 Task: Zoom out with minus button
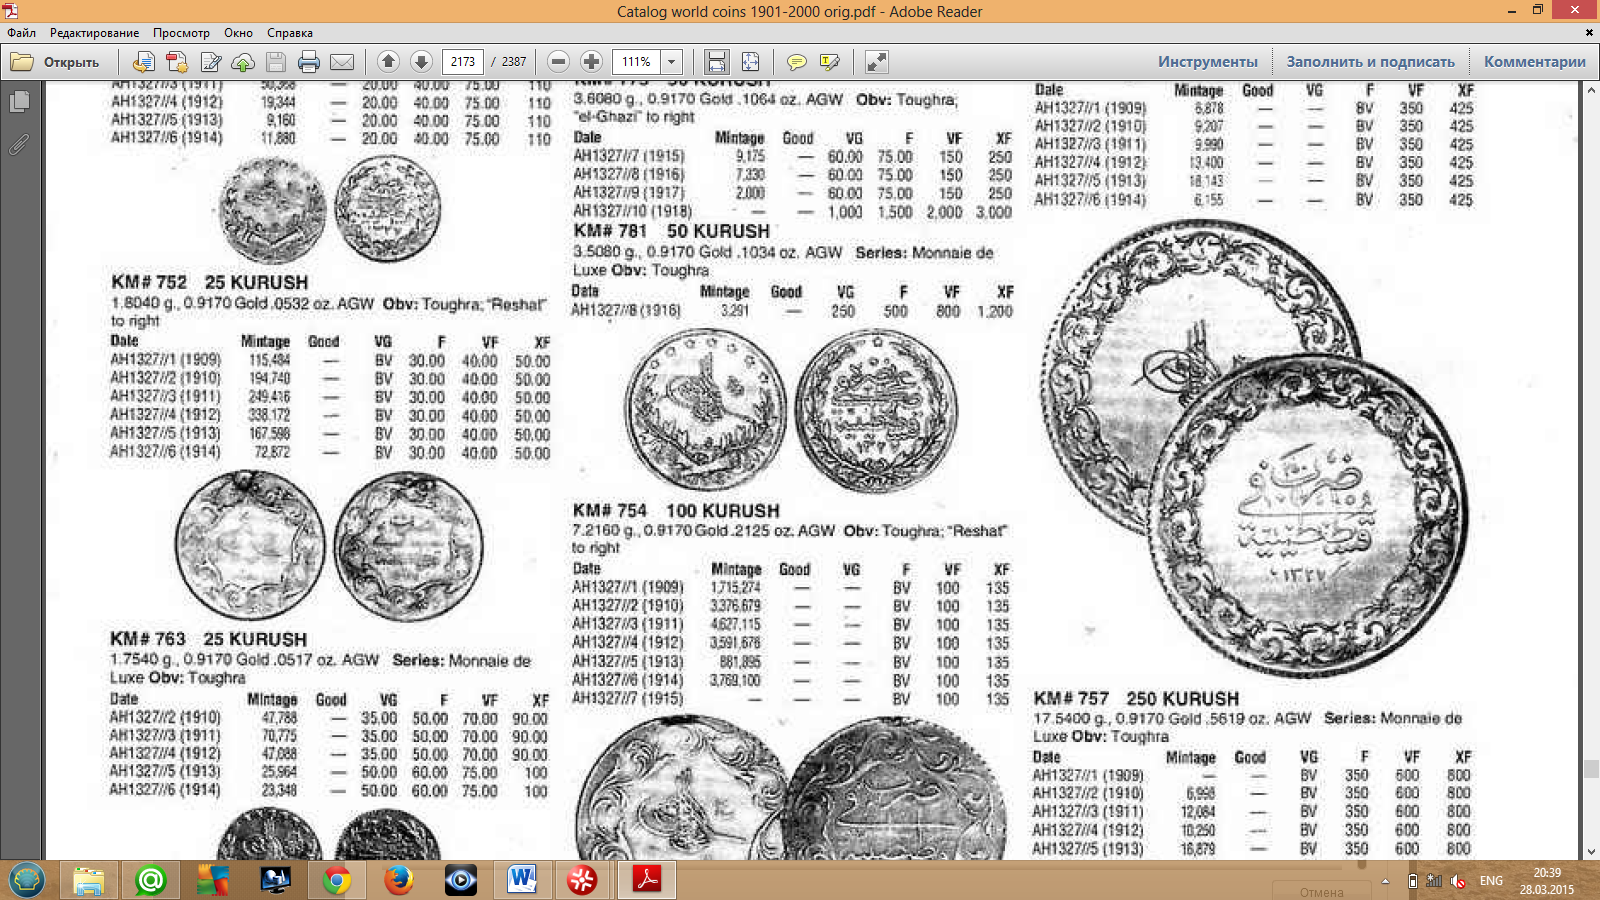[x=559, y=62]
